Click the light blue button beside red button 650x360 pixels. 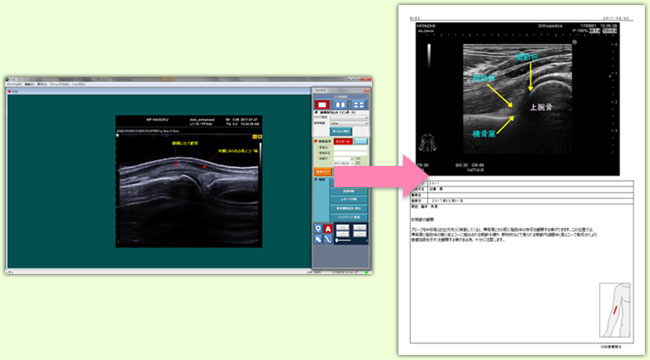point(361,141)
